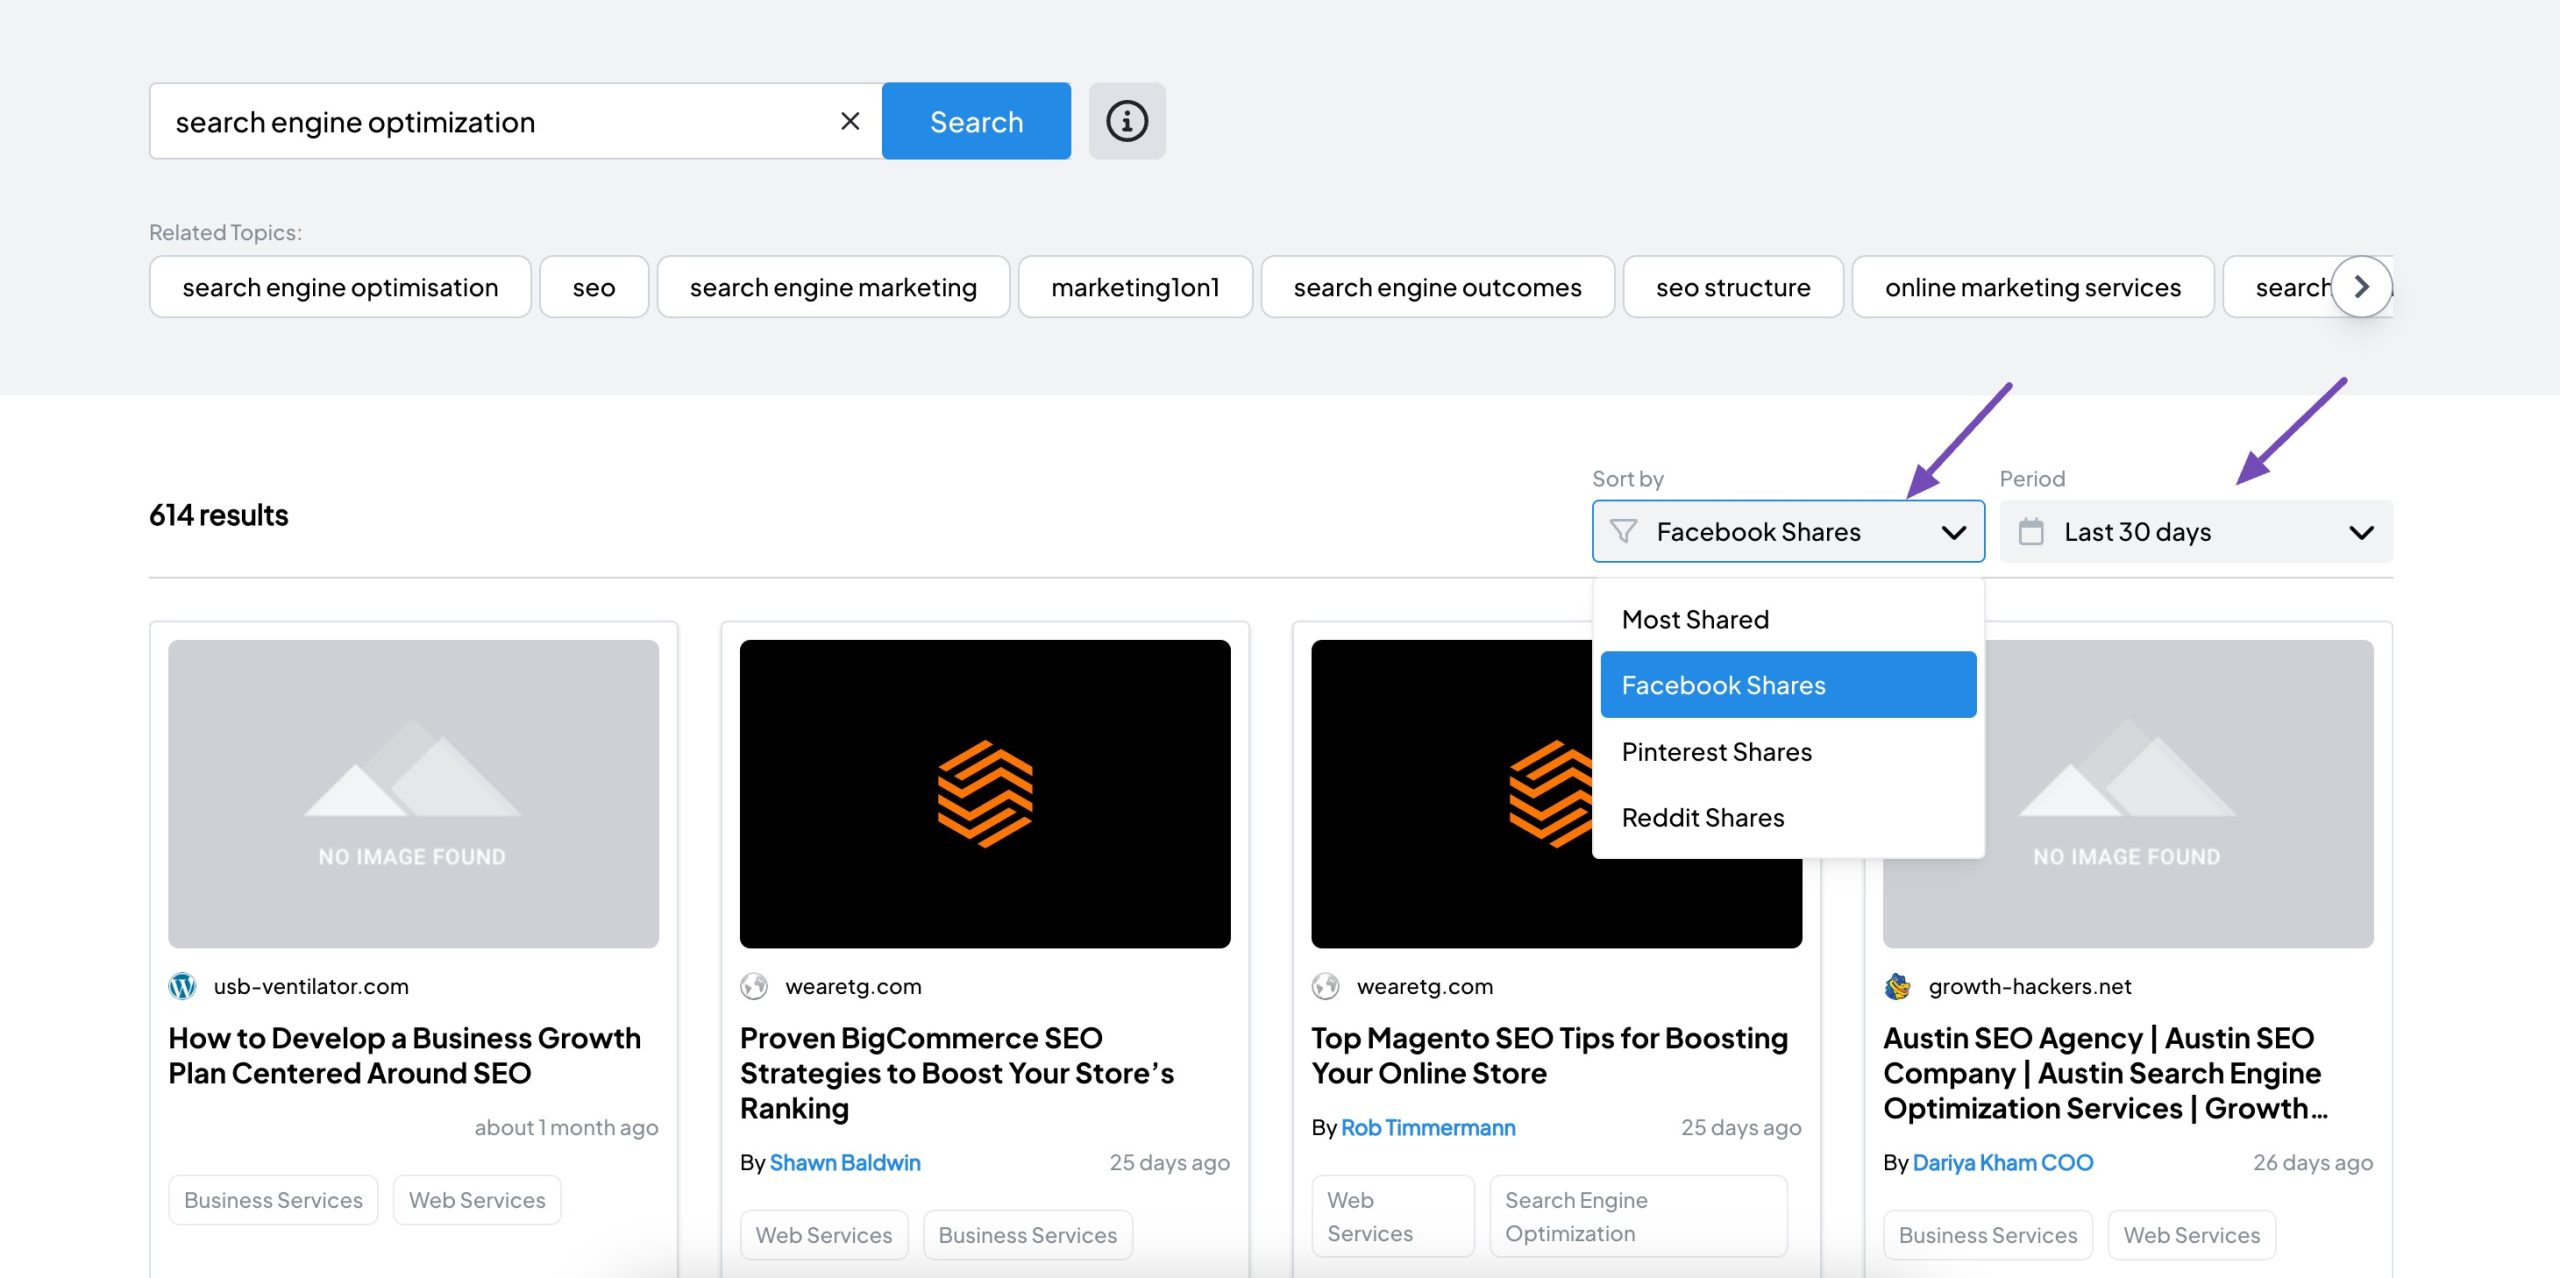Advance related topics with right chevron arrow
Image resolution: width=2560 pixels, height=1278 pixels.
pyautogui.click(x=2361, y=287)
